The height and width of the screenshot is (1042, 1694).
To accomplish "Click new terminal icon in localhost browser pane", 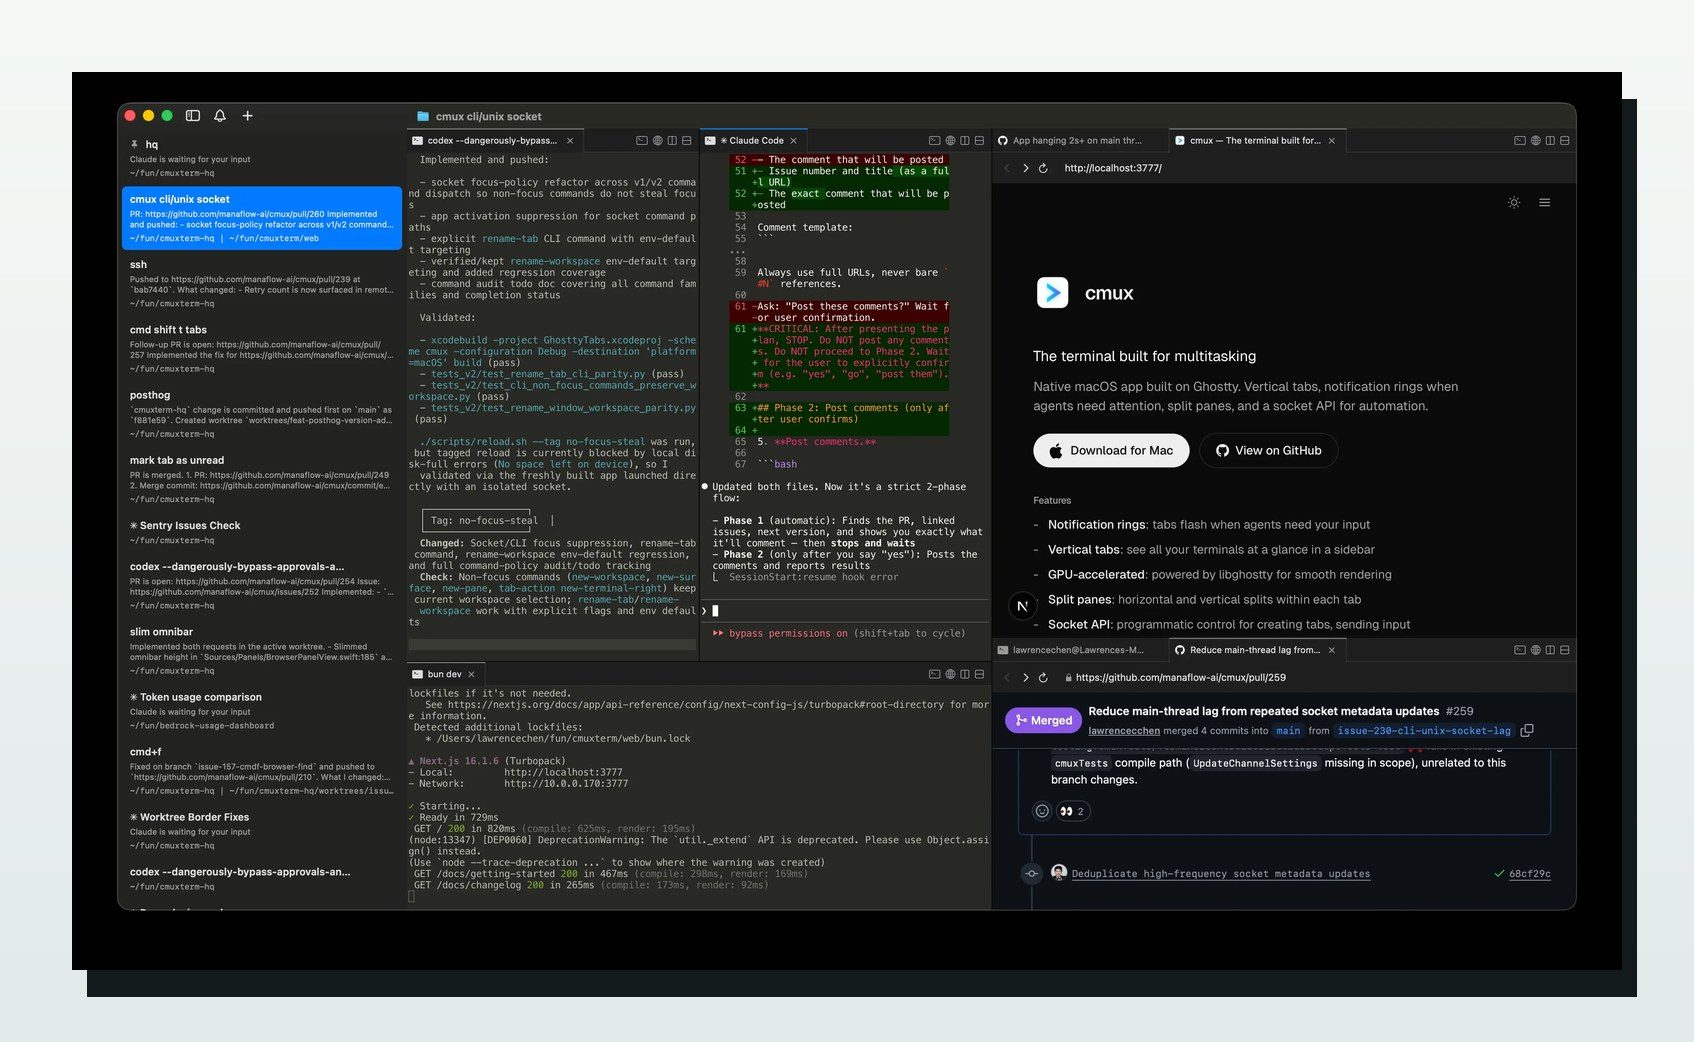I will pyautogui.click(x=1520, y=141).
